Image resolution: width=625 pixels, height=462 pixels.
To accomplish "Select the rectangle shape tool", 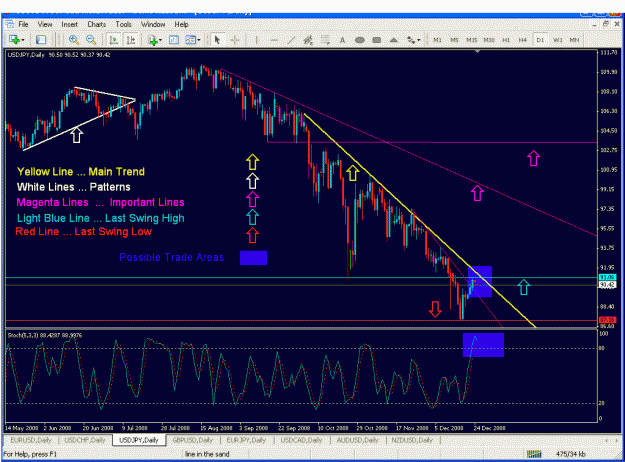I will [x=377, y=40].
